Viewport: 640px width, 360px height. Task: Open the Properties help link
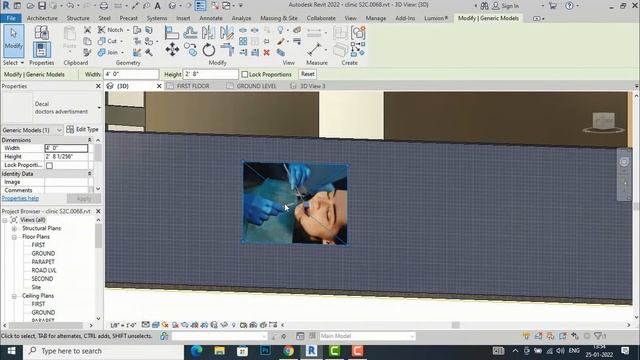pyautogui.click(x=20, y=198)
